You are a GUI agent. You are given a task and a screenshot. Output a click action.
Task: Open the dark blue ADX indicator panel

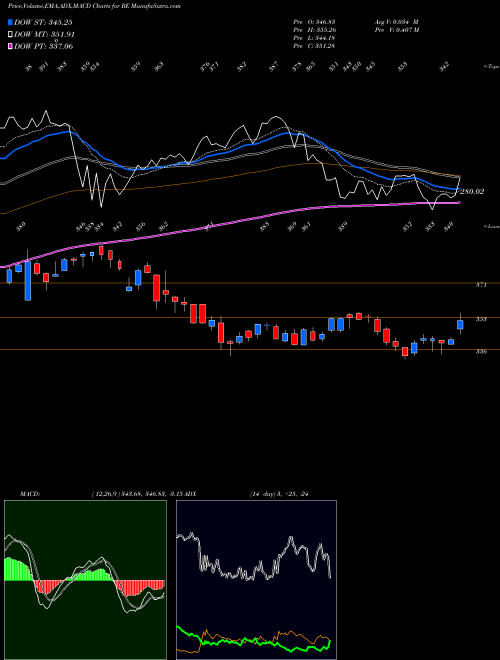click(x=256, y=580)
